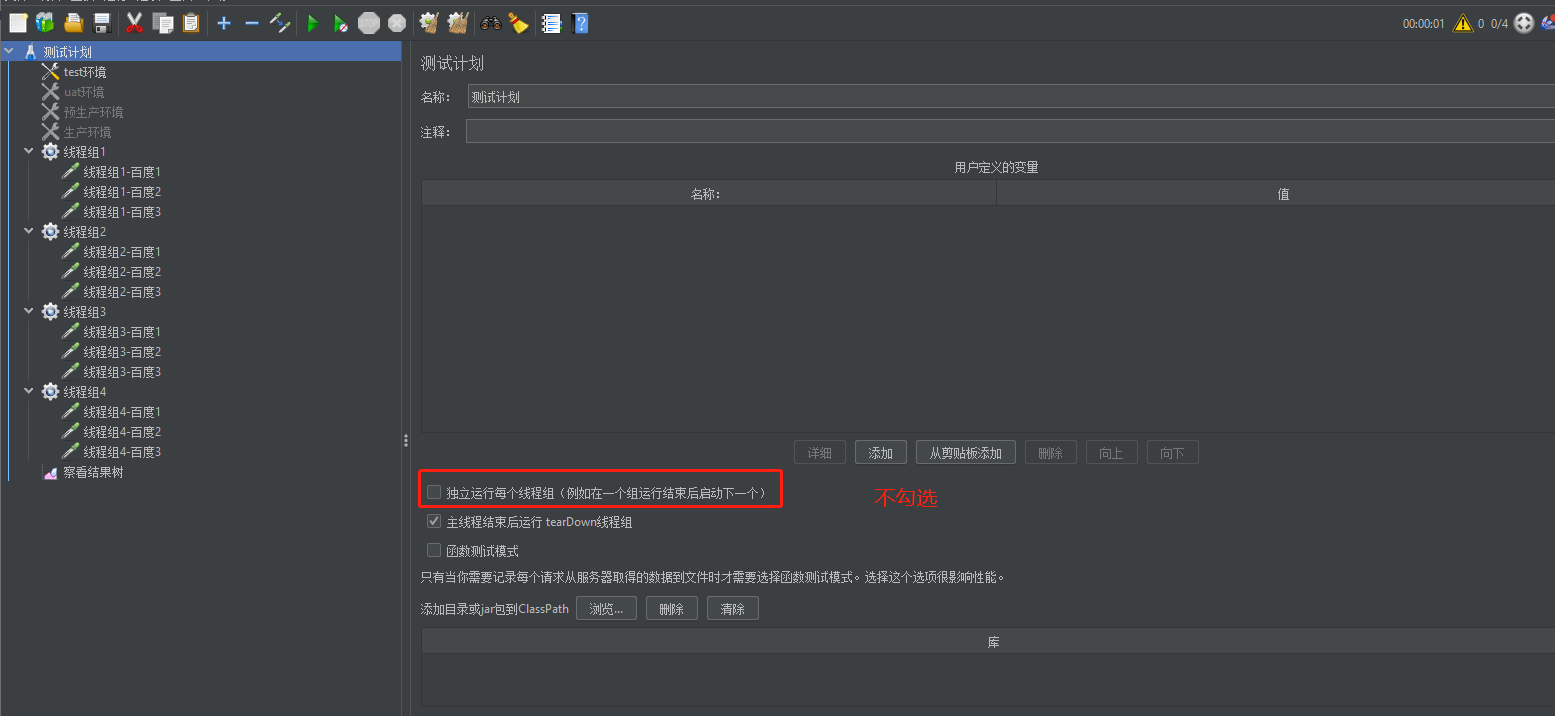
Task: Click the Paste clipboard icon
Action: pos(190,23)
